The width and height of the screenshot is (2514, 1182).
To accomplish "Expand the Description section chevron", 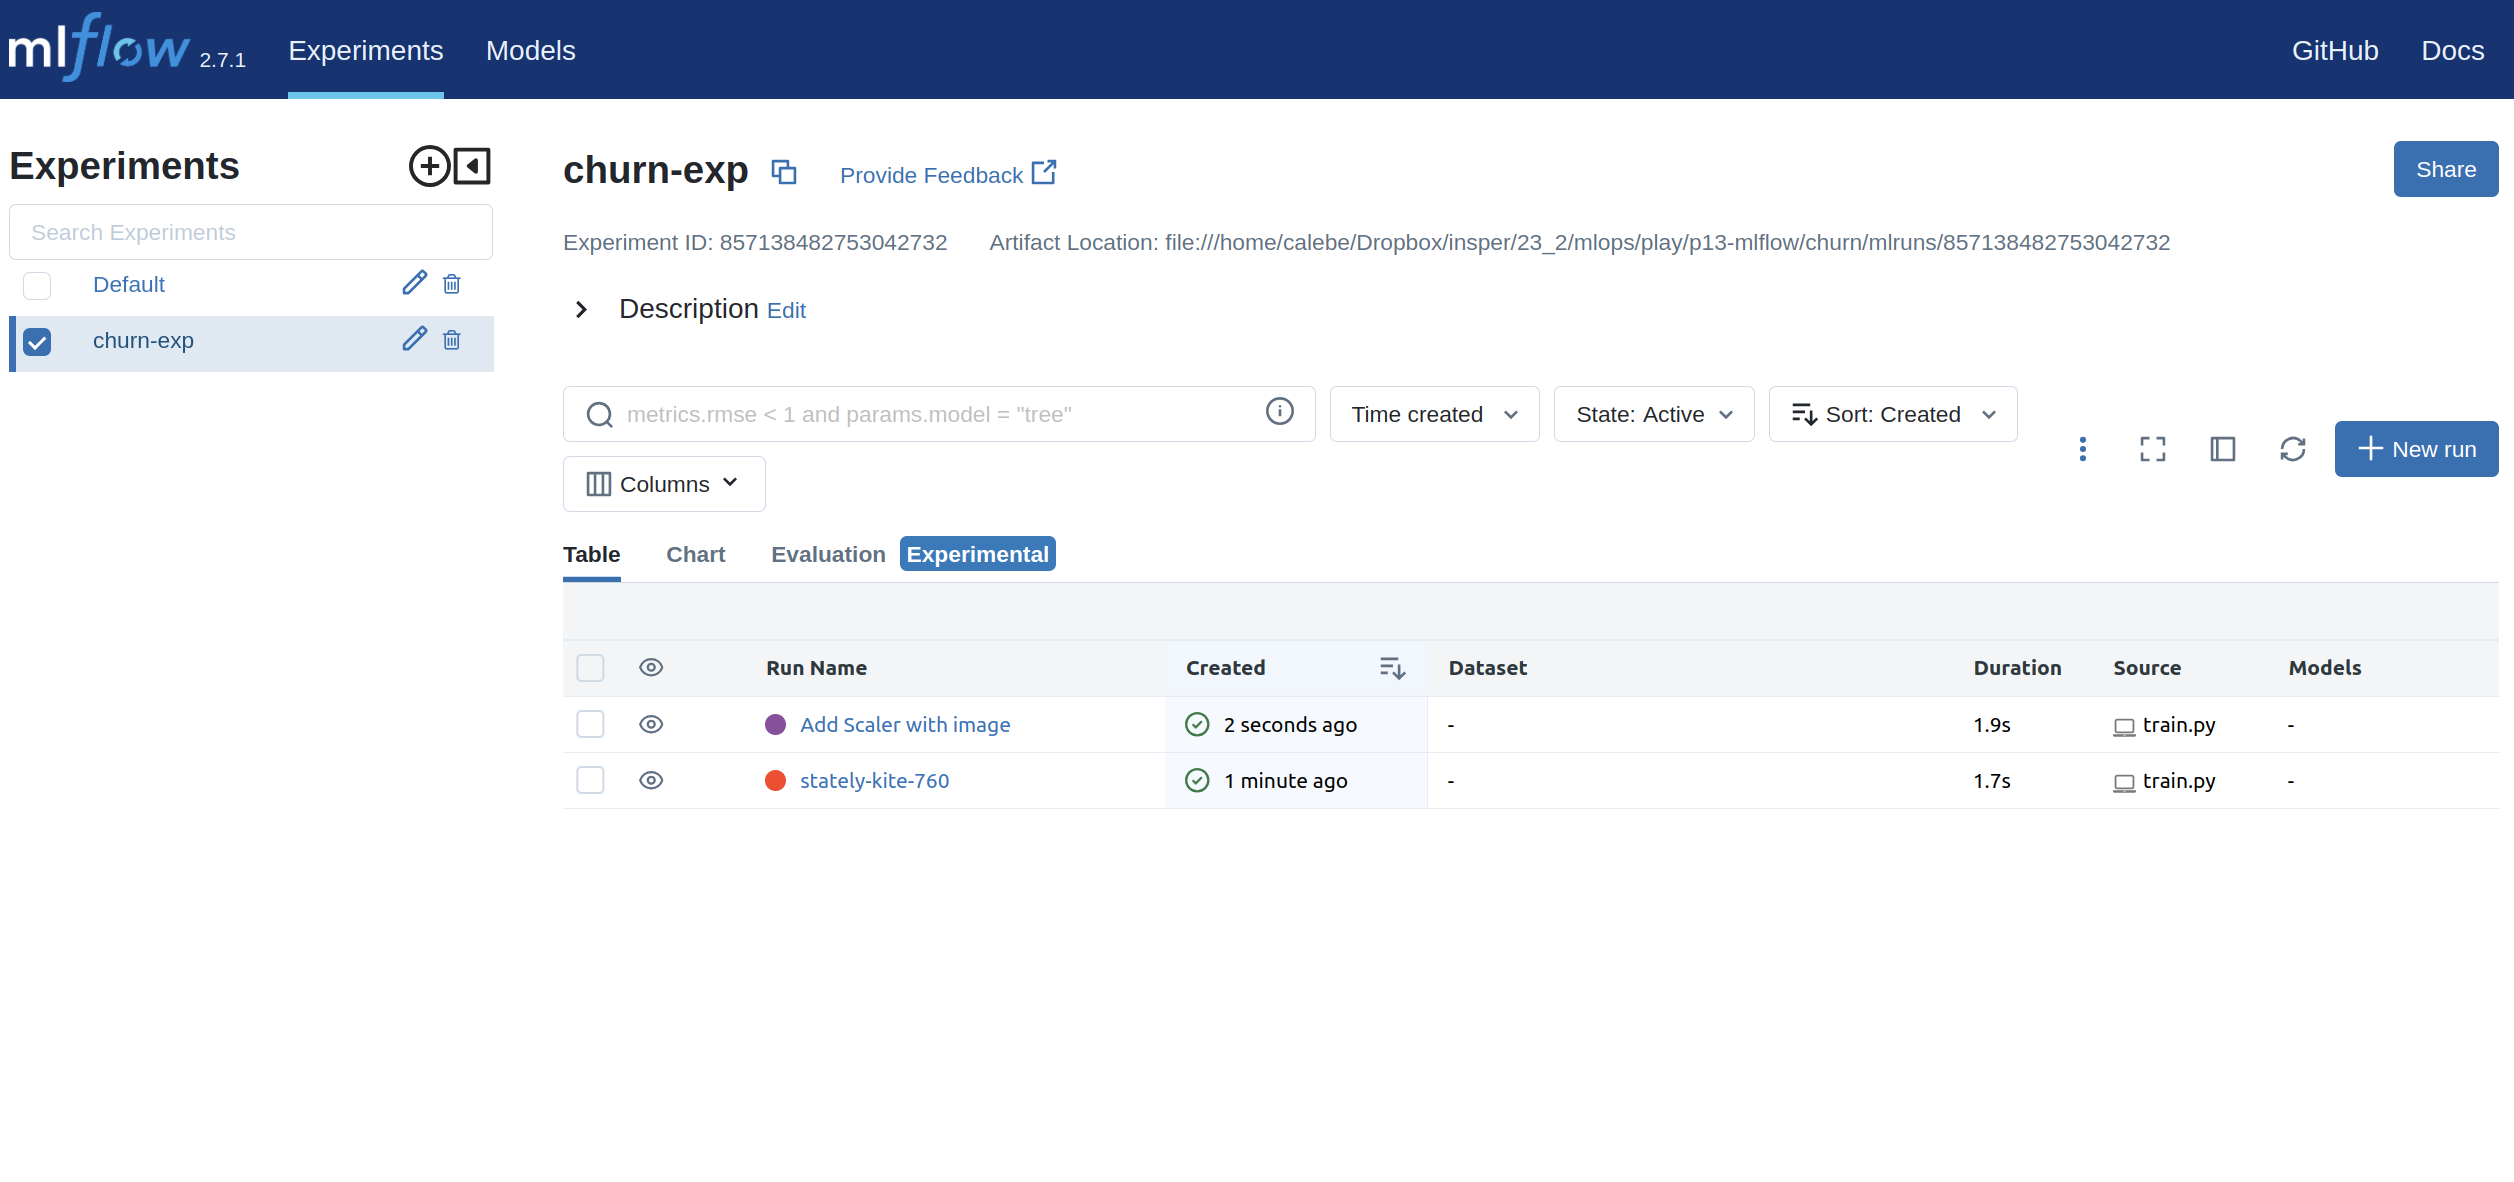I will pos(581,309).
